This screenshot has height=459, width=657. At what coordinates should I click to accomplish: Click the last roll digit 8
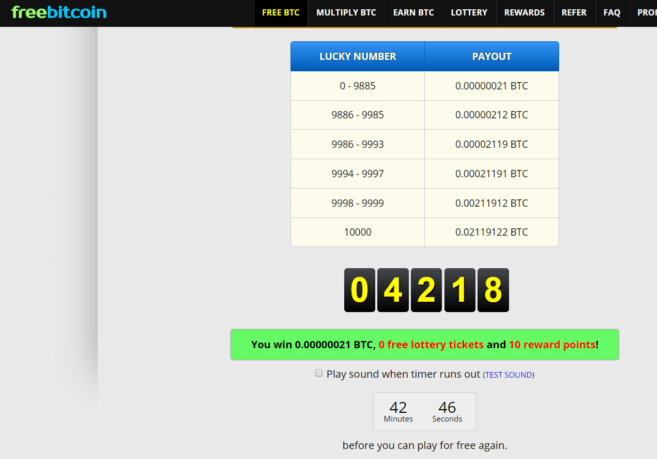(493, 290)
